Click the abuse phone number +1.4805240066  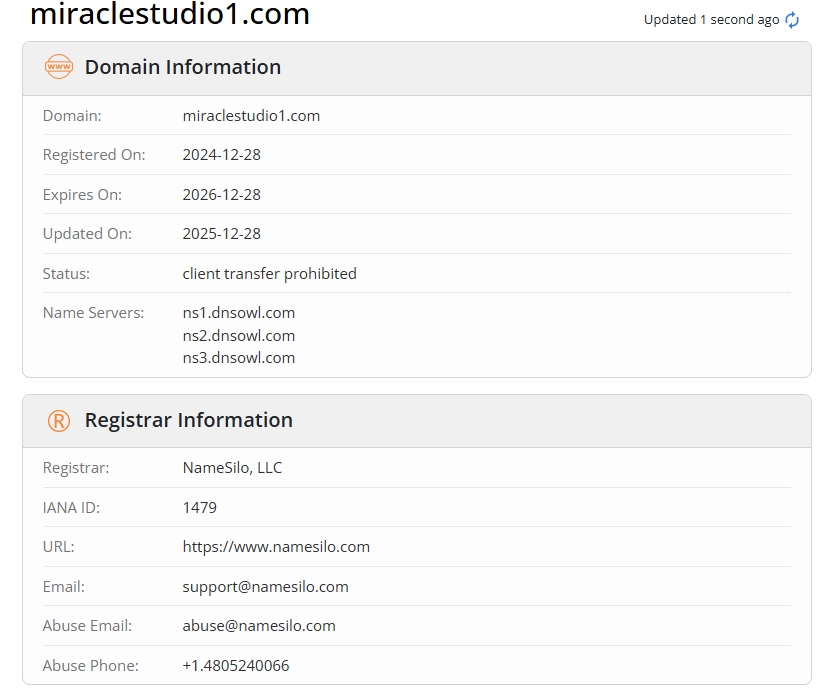coord(235,665)
